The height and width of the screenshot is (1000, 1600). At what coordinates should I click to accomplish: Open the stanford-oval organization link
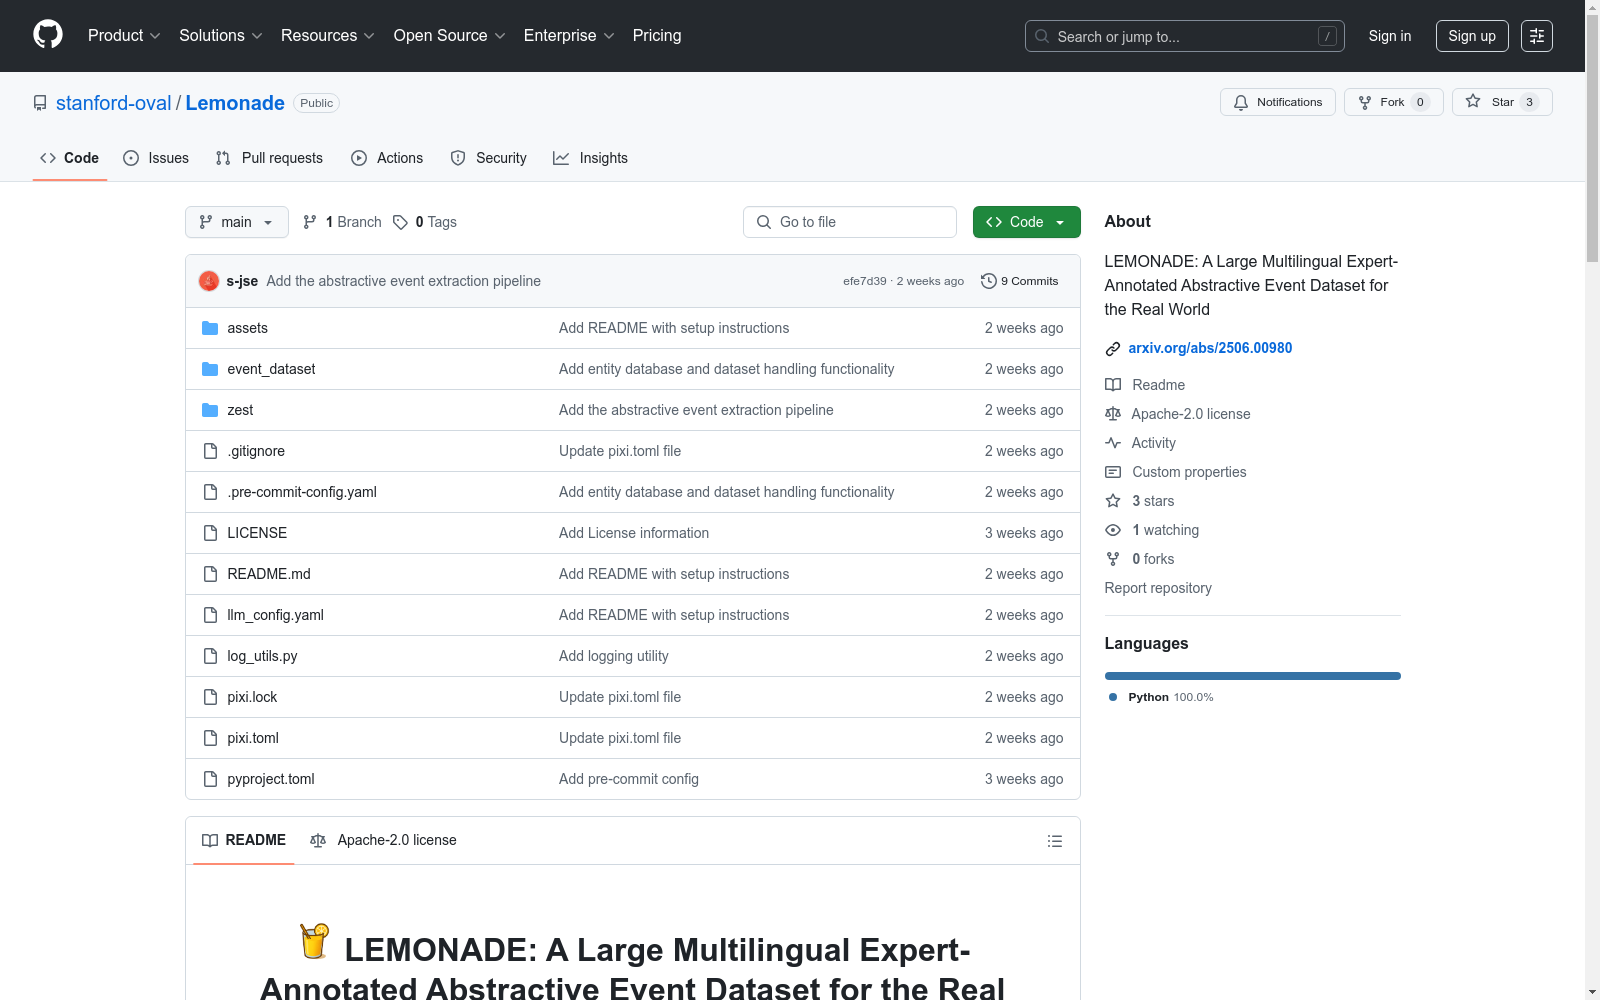(x=114, y=103)
